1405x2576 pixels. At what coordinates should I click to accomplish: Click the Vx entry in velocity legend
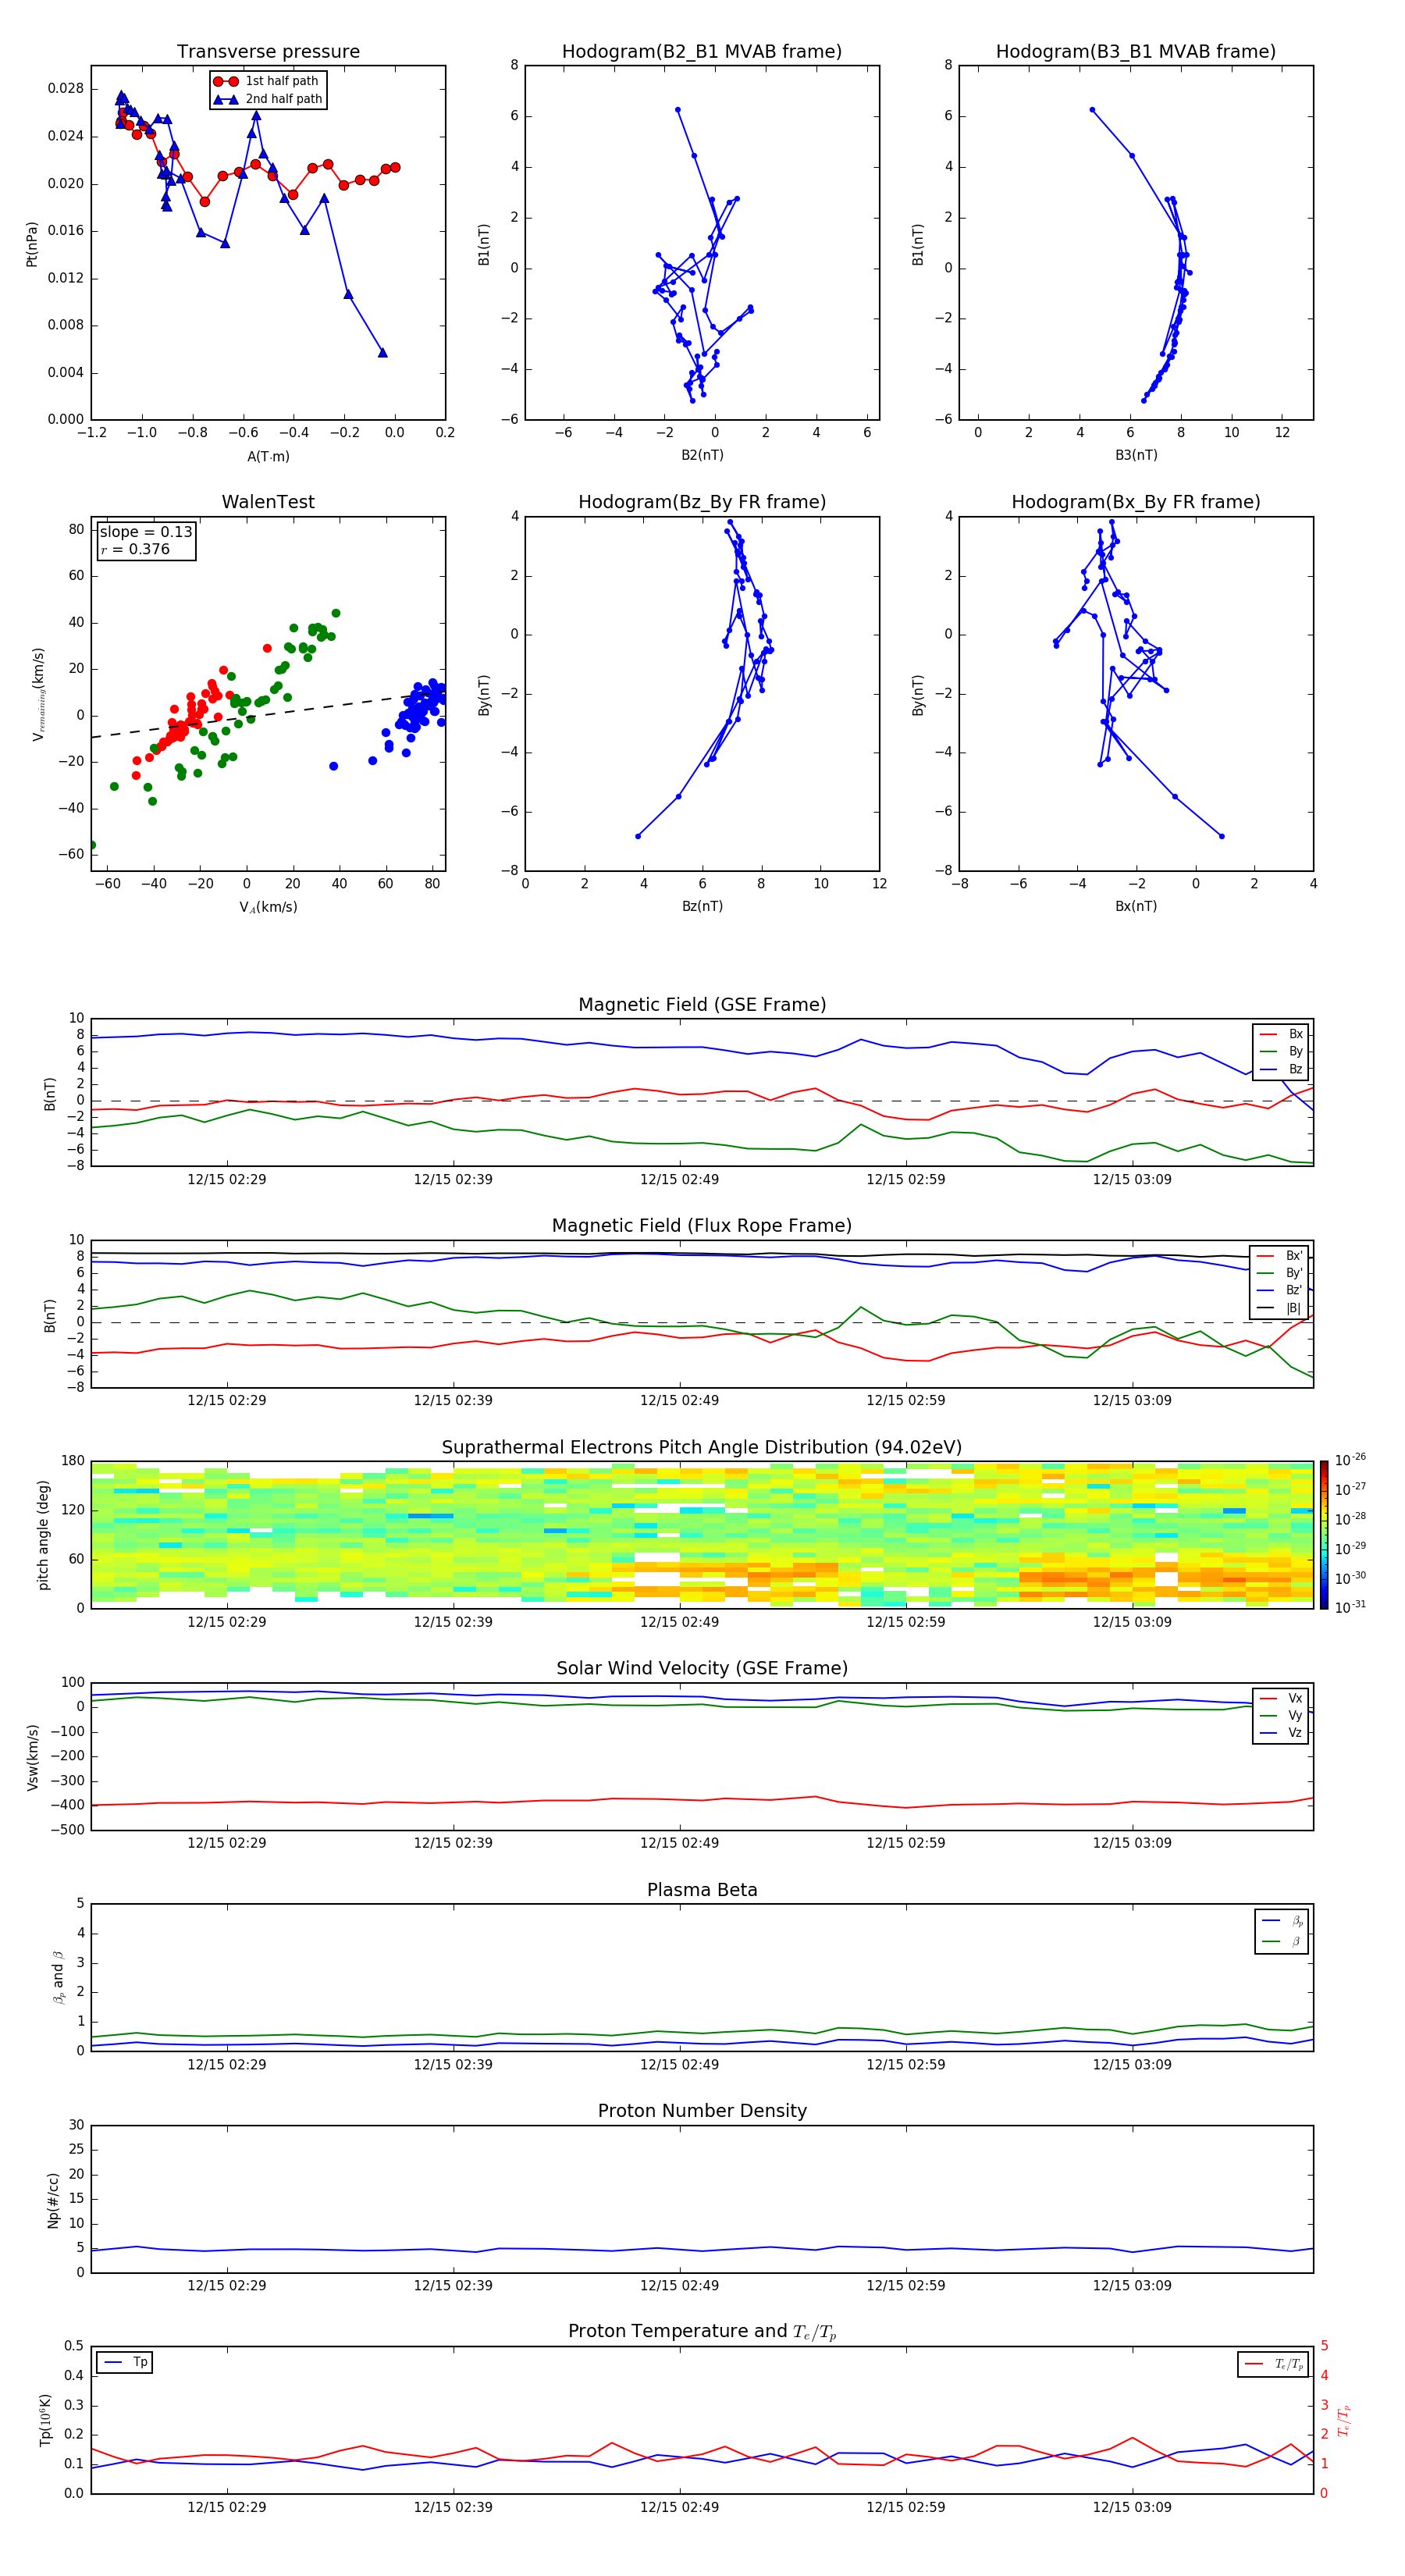[x=1282, y=1698]
